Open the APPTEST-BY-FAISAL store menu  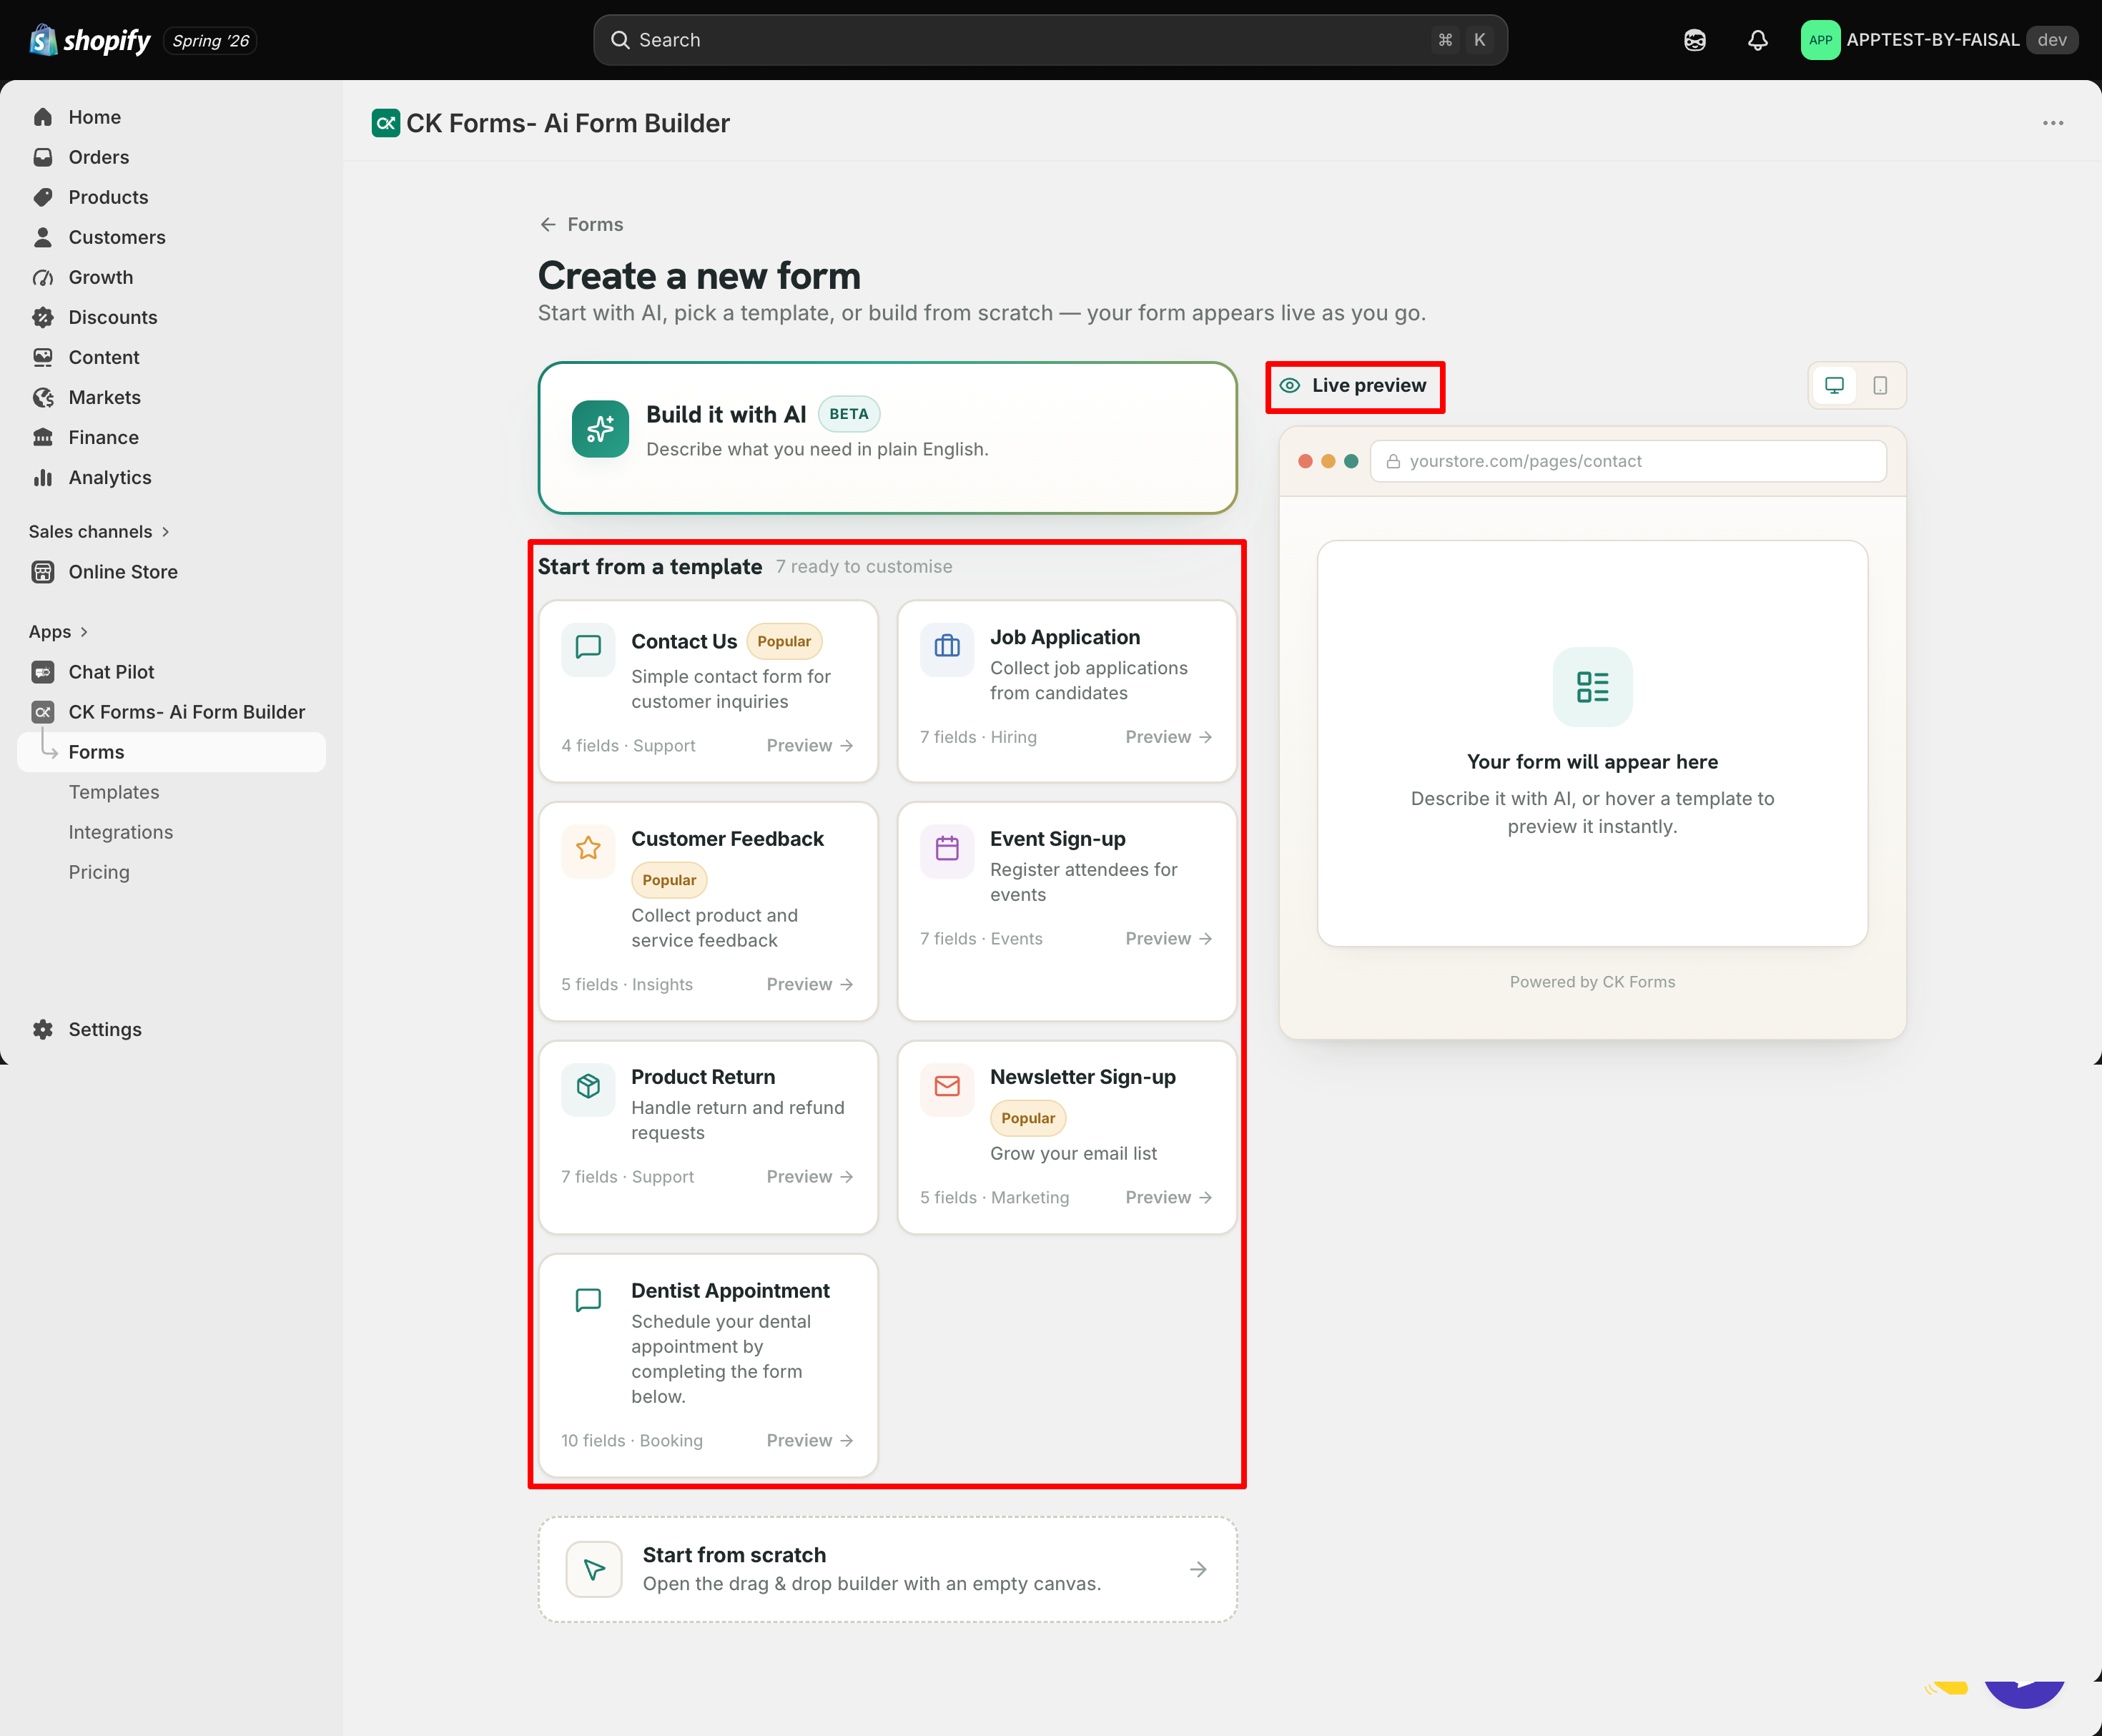[x=1939, y=40]
